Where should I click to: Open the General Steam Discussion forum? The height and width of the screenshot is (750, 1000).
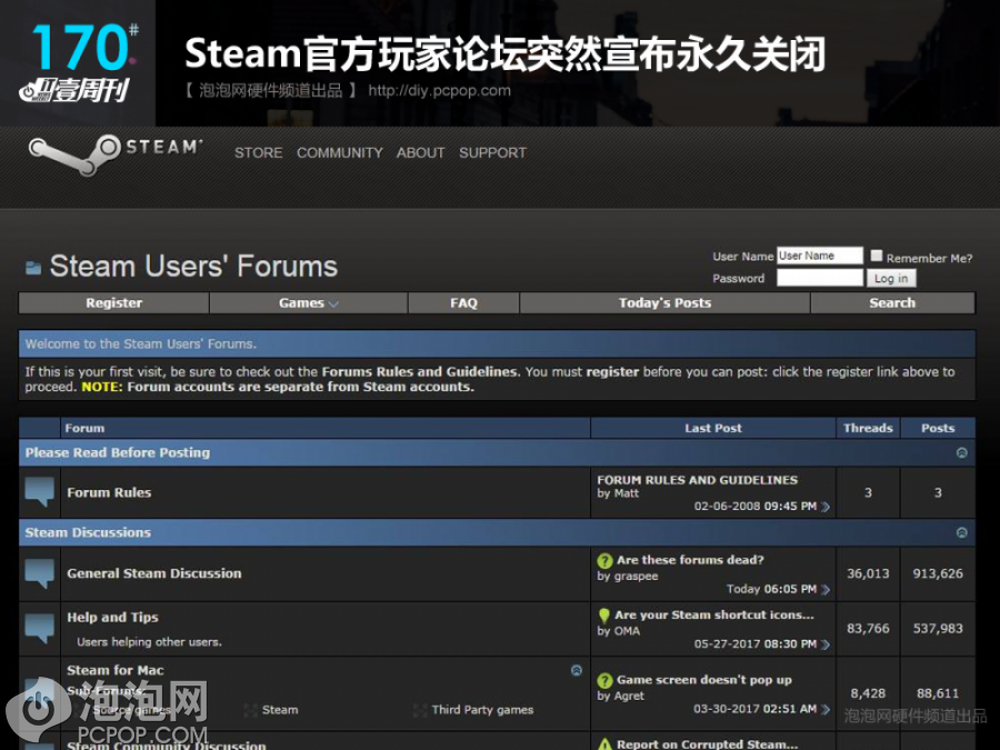point(154,573)
